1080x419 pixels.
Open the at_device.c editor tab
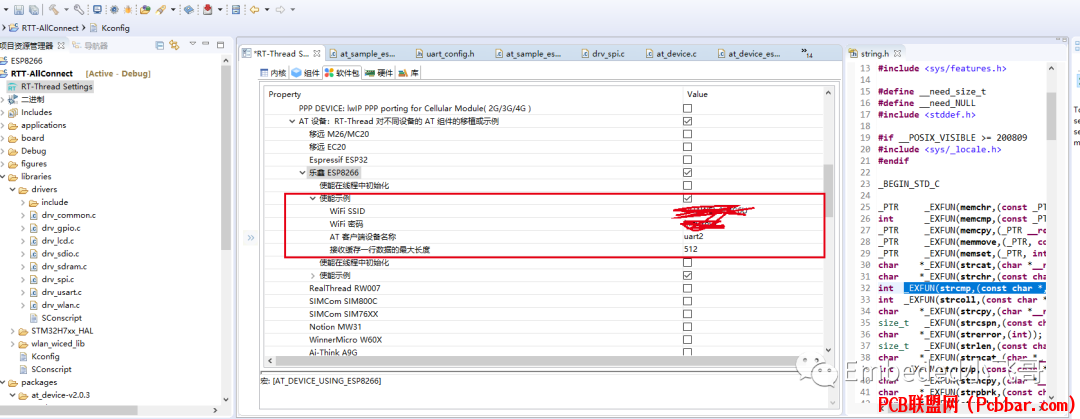(670, 53)
